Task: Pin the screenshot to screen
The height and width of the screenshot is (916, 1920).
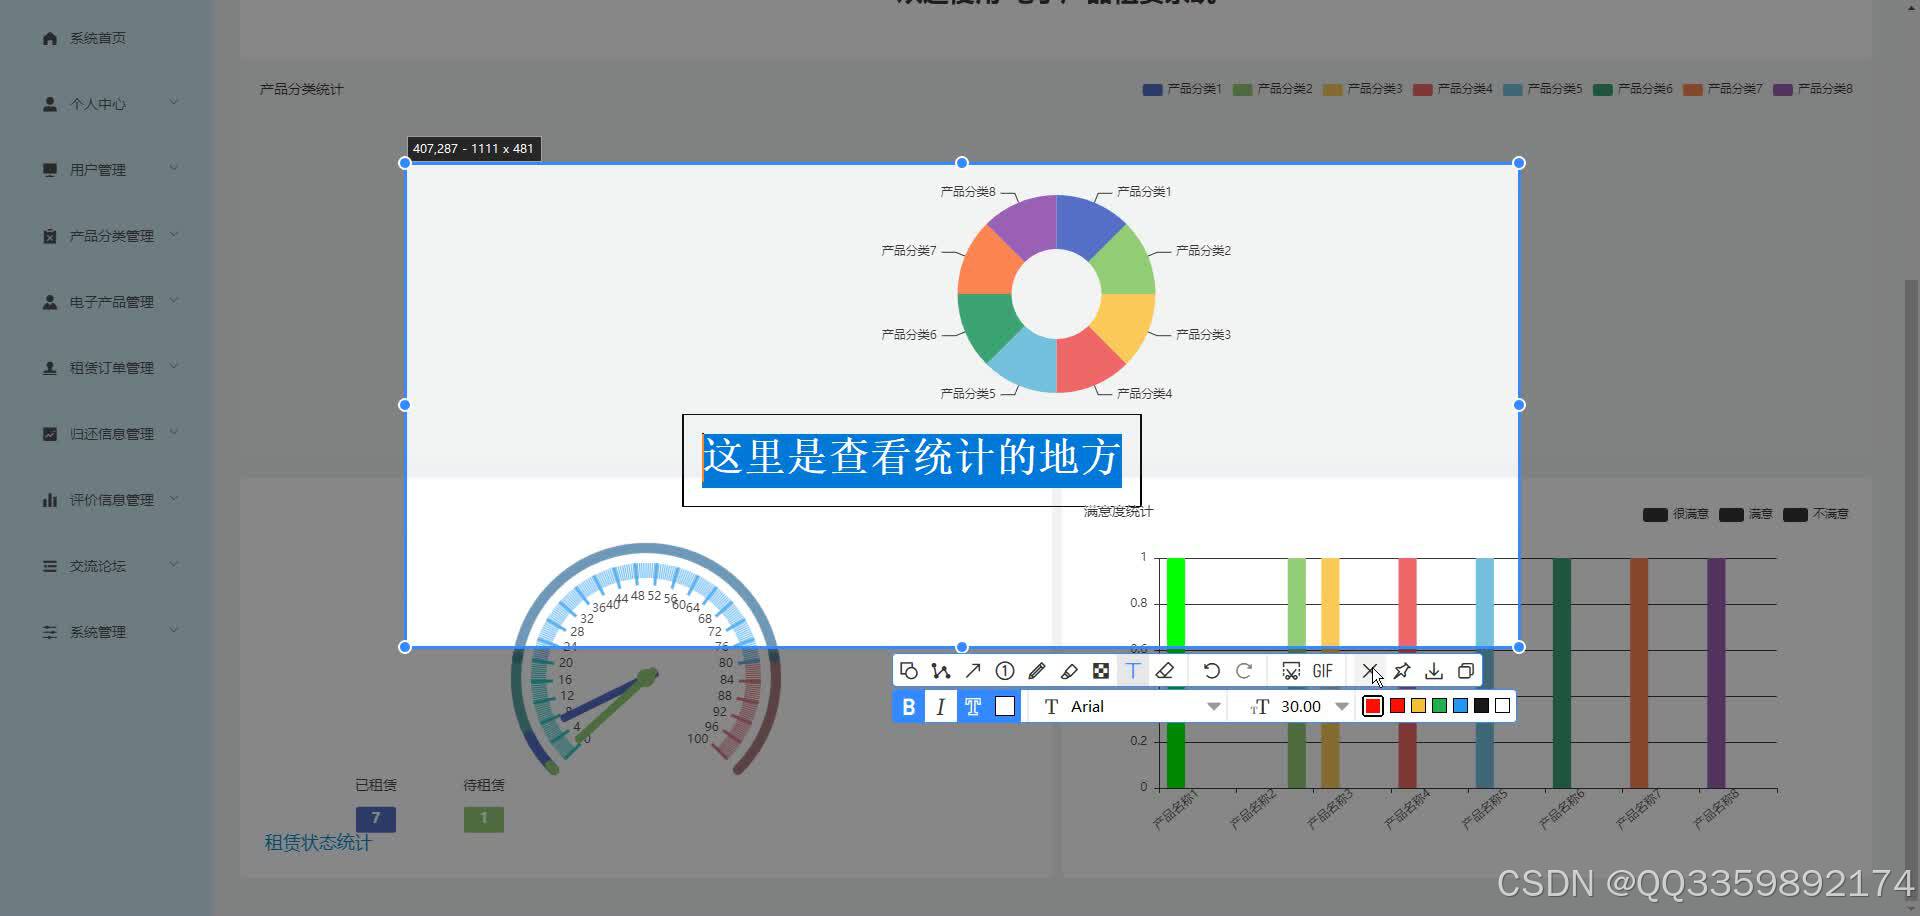Action: click(1402, 671)
